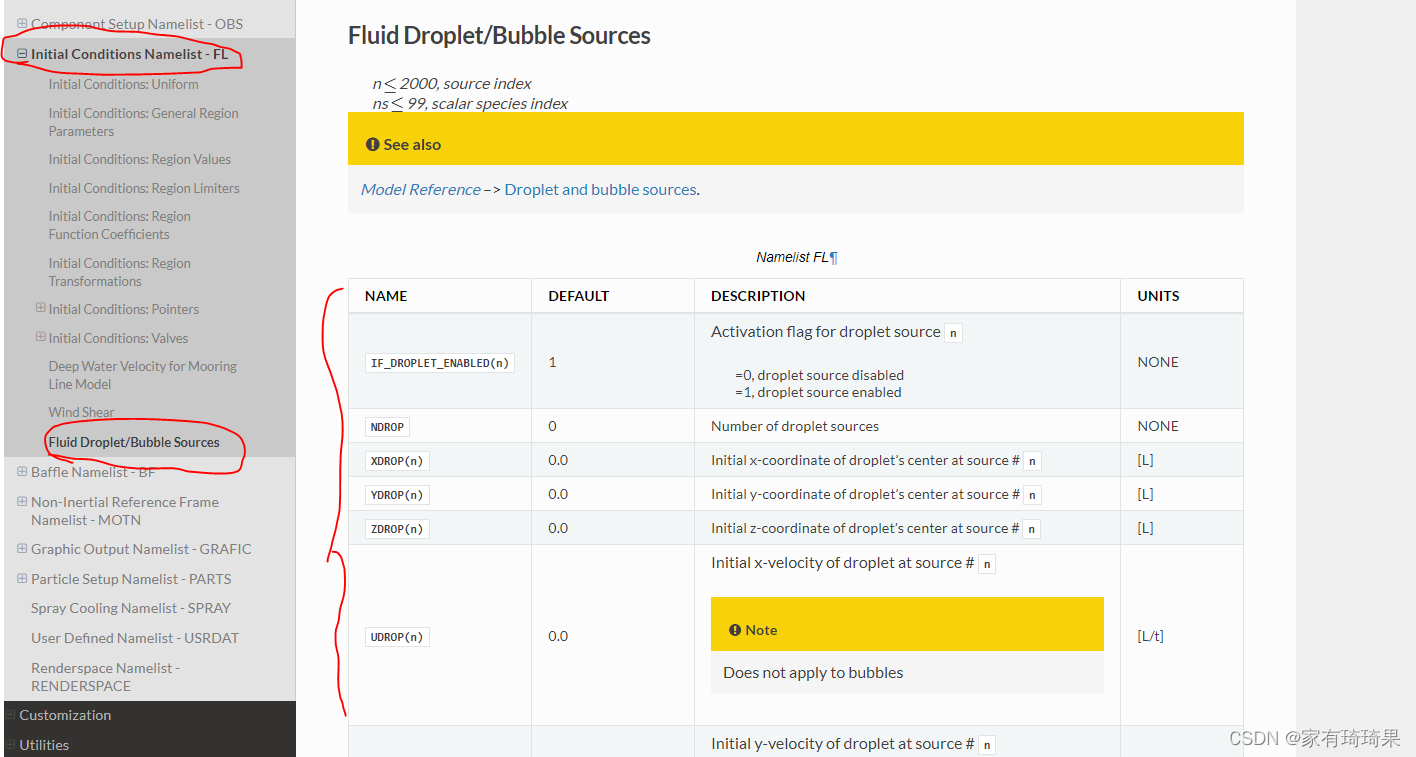Viewport: 1416px width, 757px height.
Task: Click the See also exclamation icon
Action: pos(372,144)
